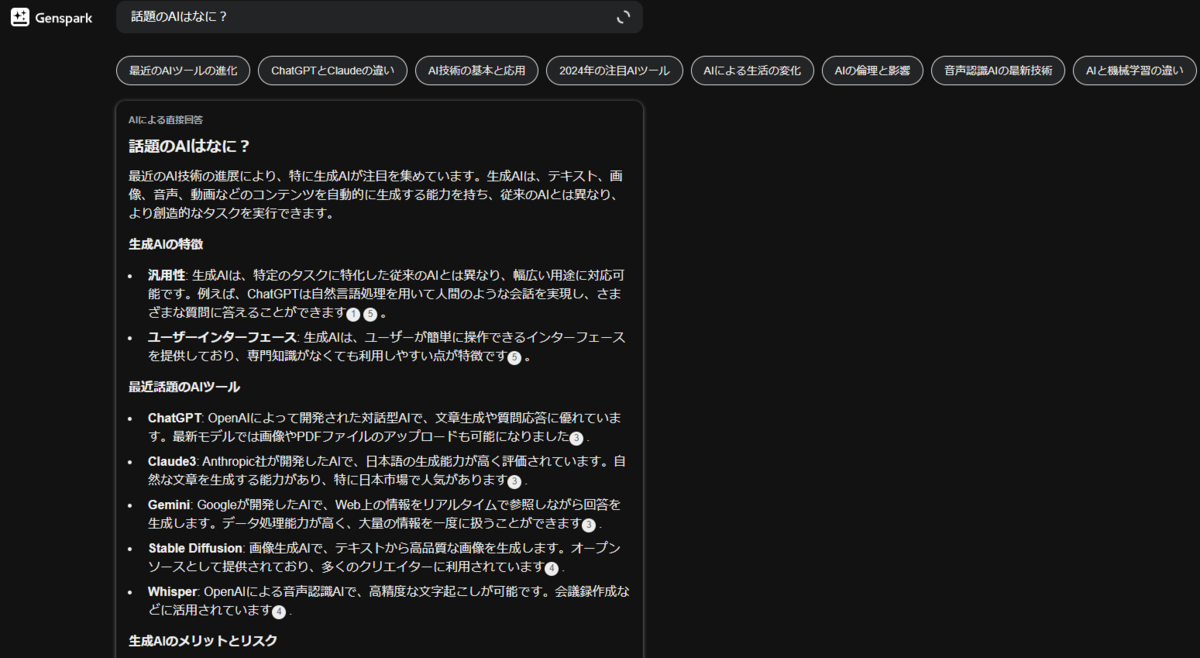This screenshot has height=658, width=1200.
Task: Choose the AI技術の基本と応用 chip
Action: [477, 71]
